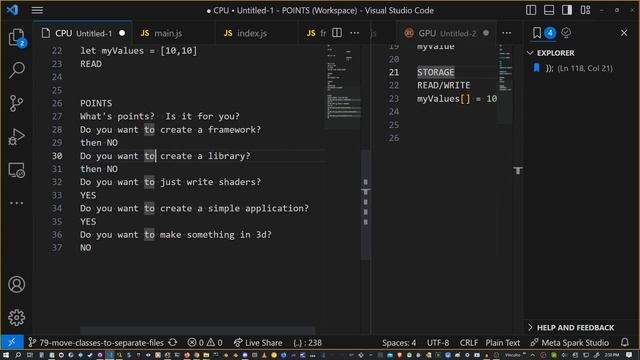Change end of line sequence CRLF

pyautogui.click(x=469, y=342)
